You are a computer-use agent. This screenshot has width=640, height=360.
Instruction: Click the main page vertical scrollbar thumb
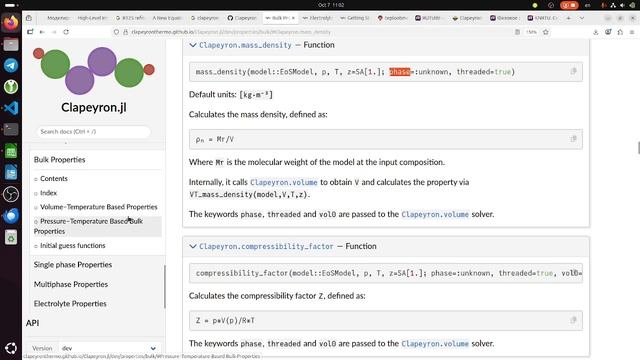(x=638, y=148)
